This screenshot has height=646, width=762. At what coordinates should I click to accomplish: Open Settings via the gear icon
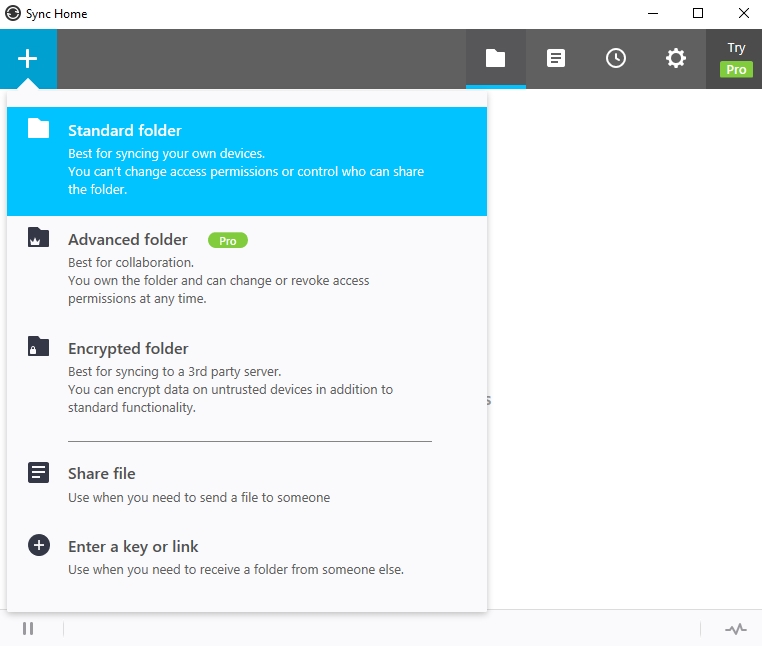[x=676, y=59]
